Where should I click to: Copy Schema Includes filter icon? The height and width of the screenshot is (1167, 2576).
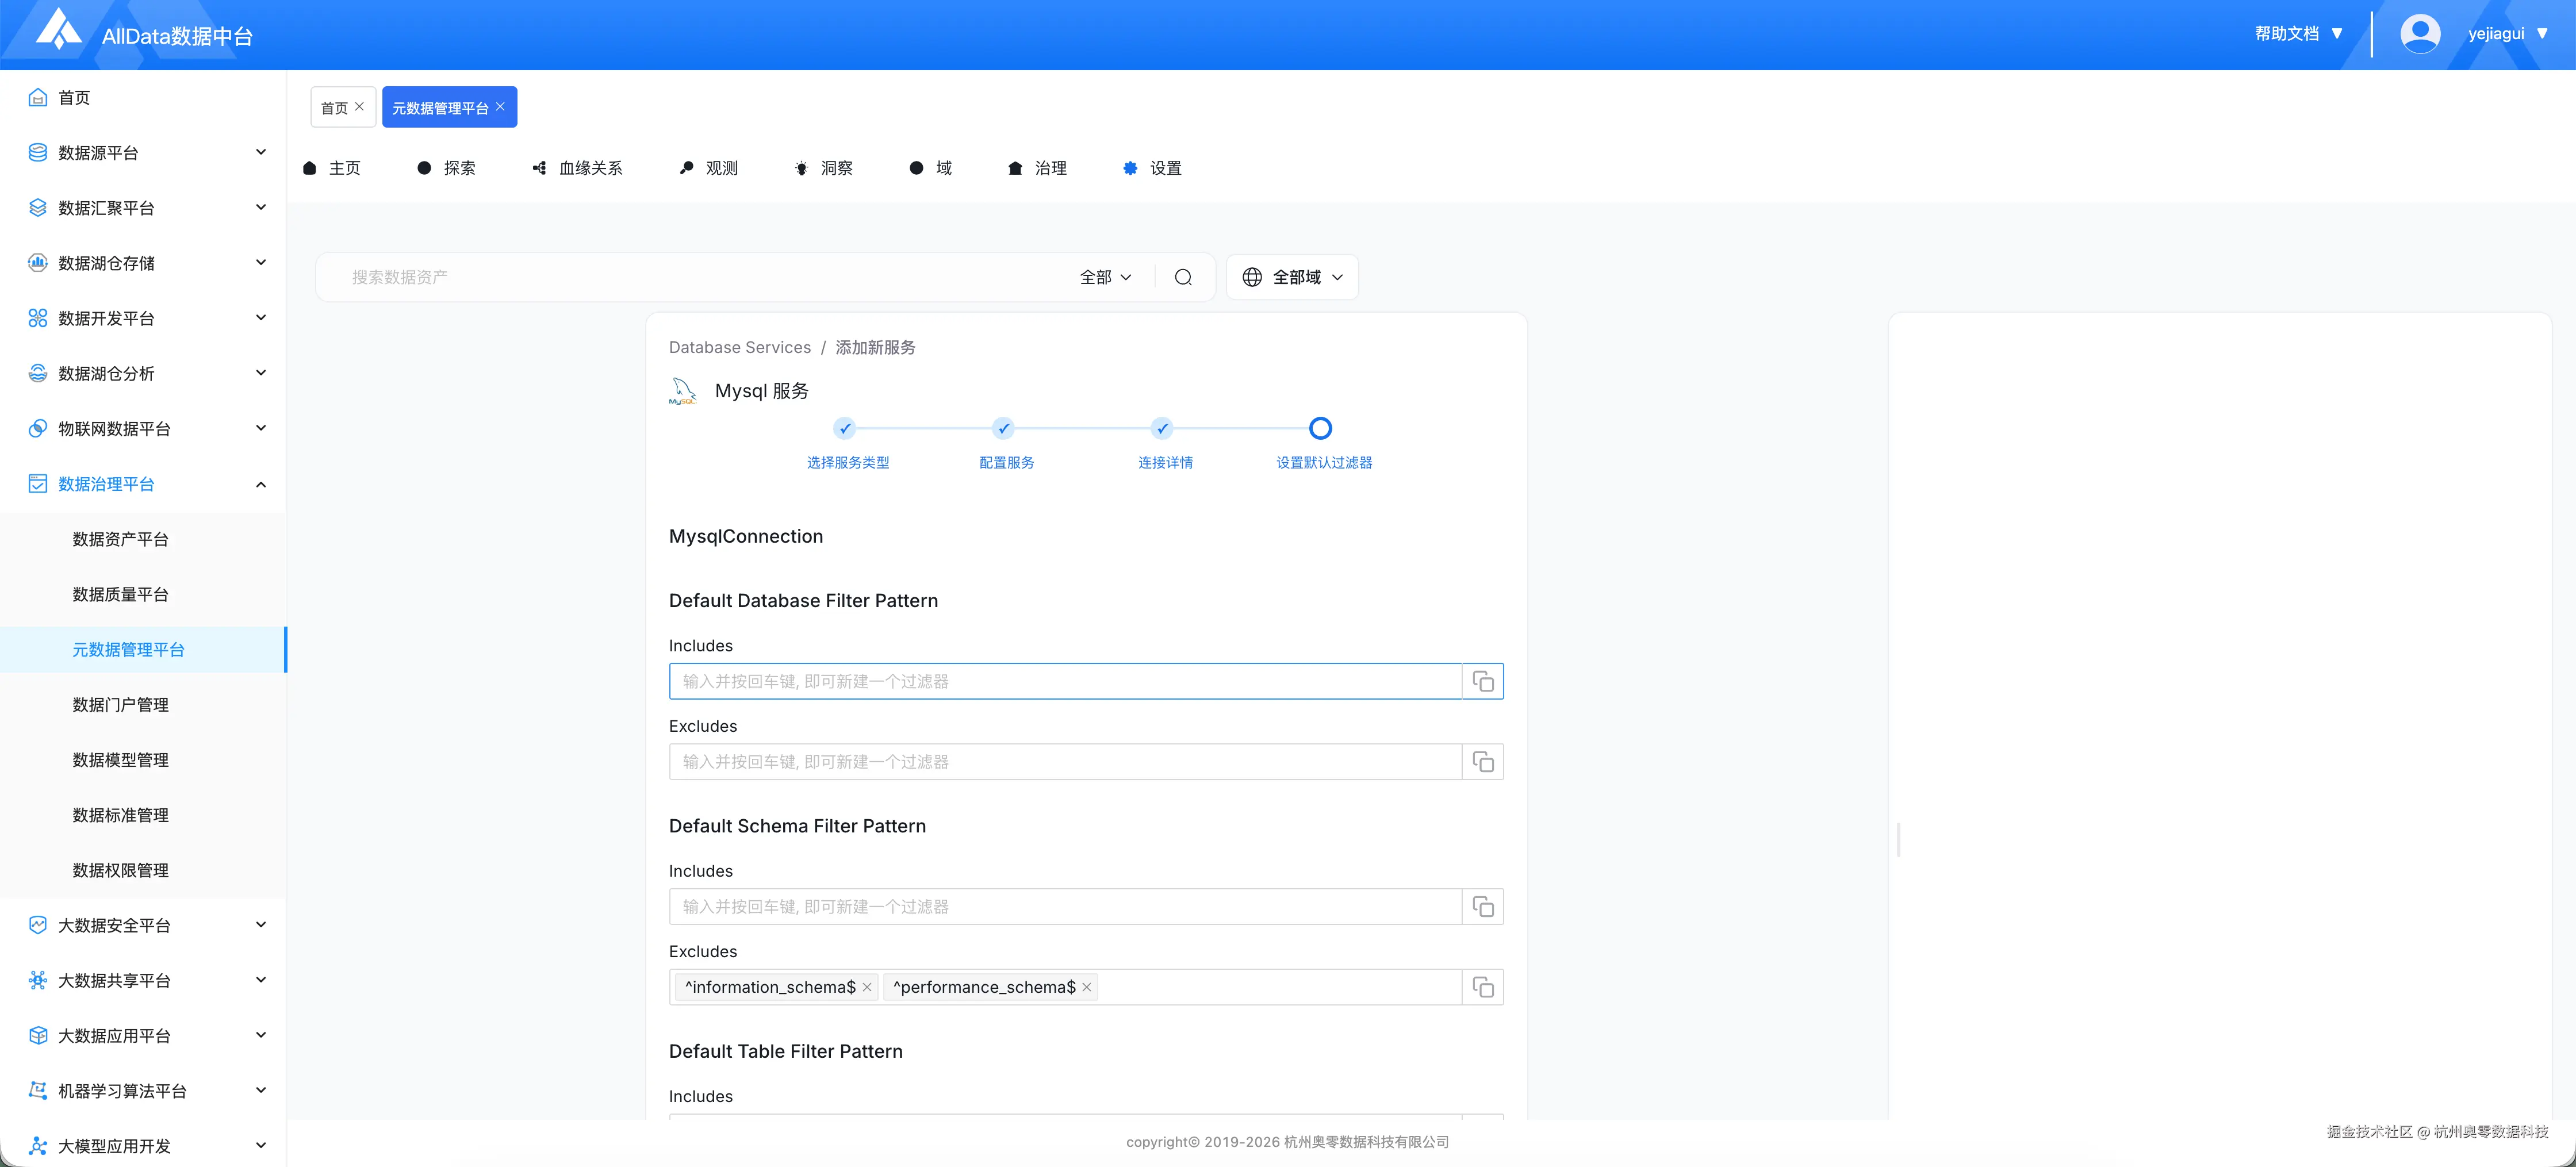pyautogui.click(x=1483, y=907)
